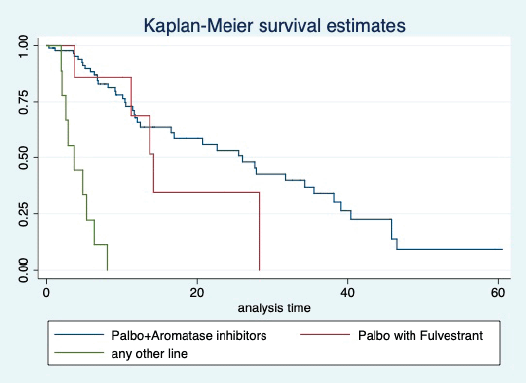This screenshot has height=383, width=526.
Task: Click the y-axis label 1.00
Action: click(23, 46)
